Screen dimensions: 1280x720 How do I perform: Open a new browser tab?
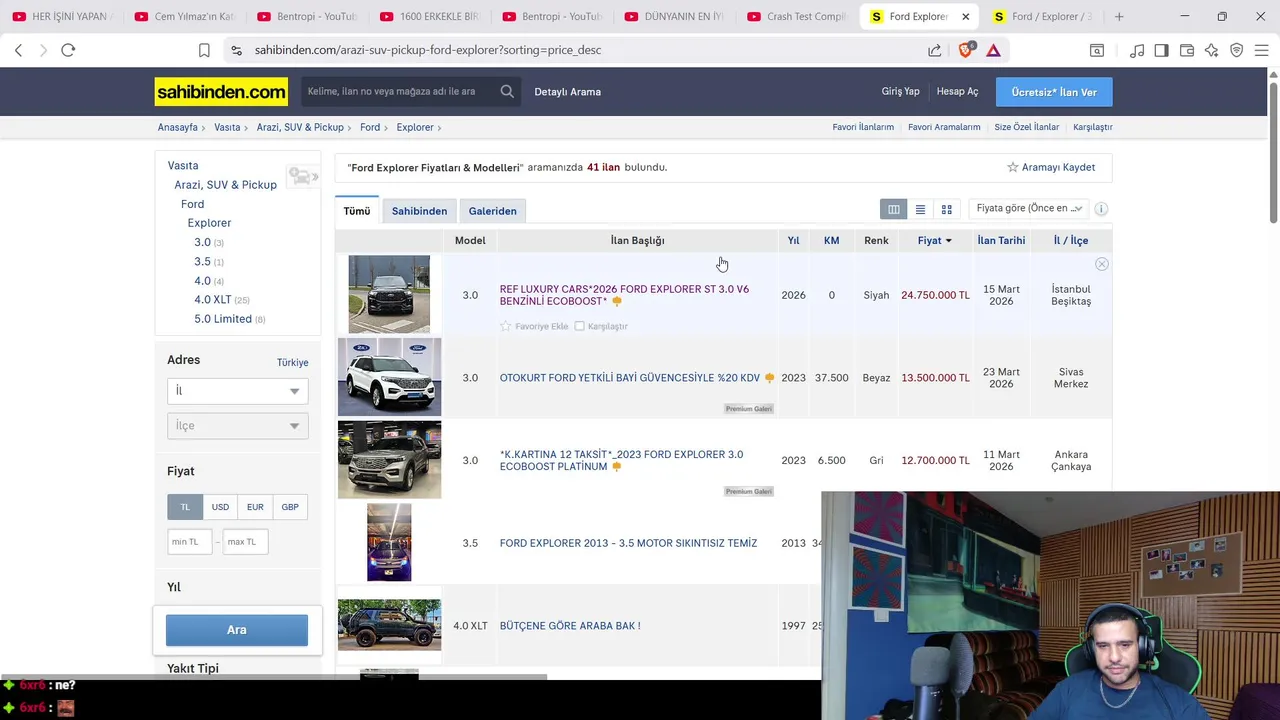coord(1119,16)
